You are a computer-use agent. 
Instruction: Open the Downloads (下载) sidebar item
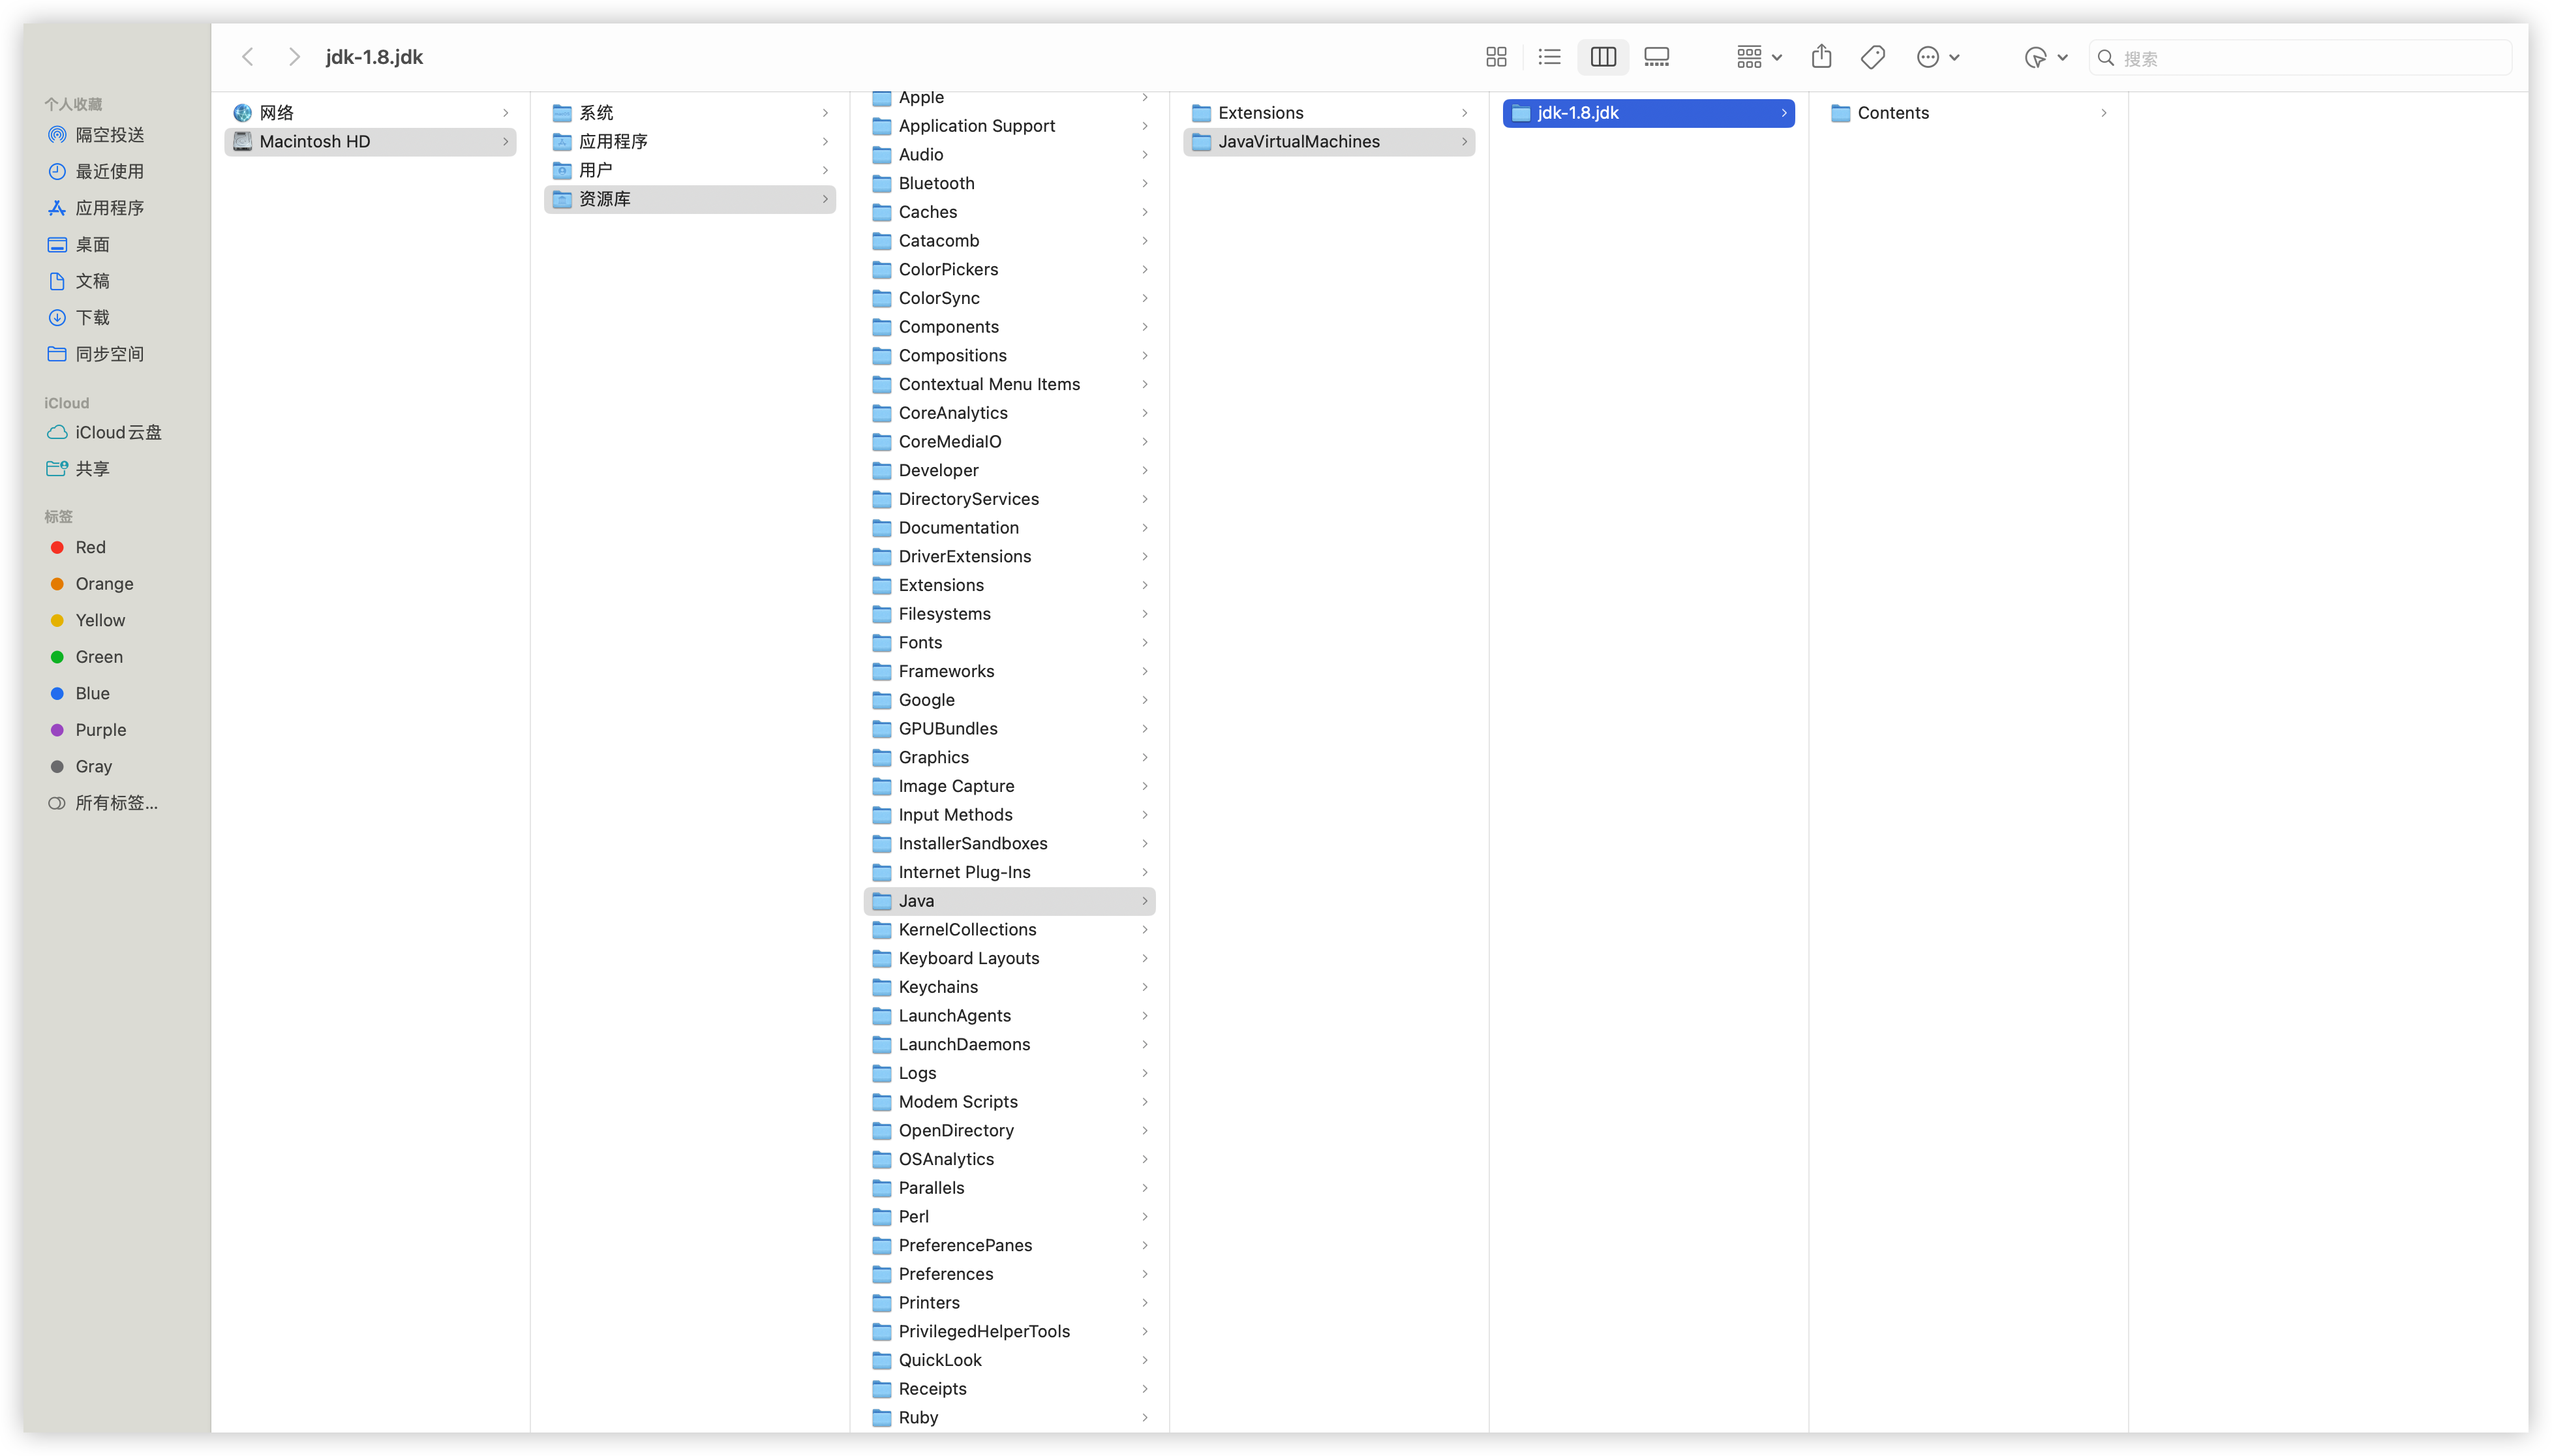click(92, 317)
